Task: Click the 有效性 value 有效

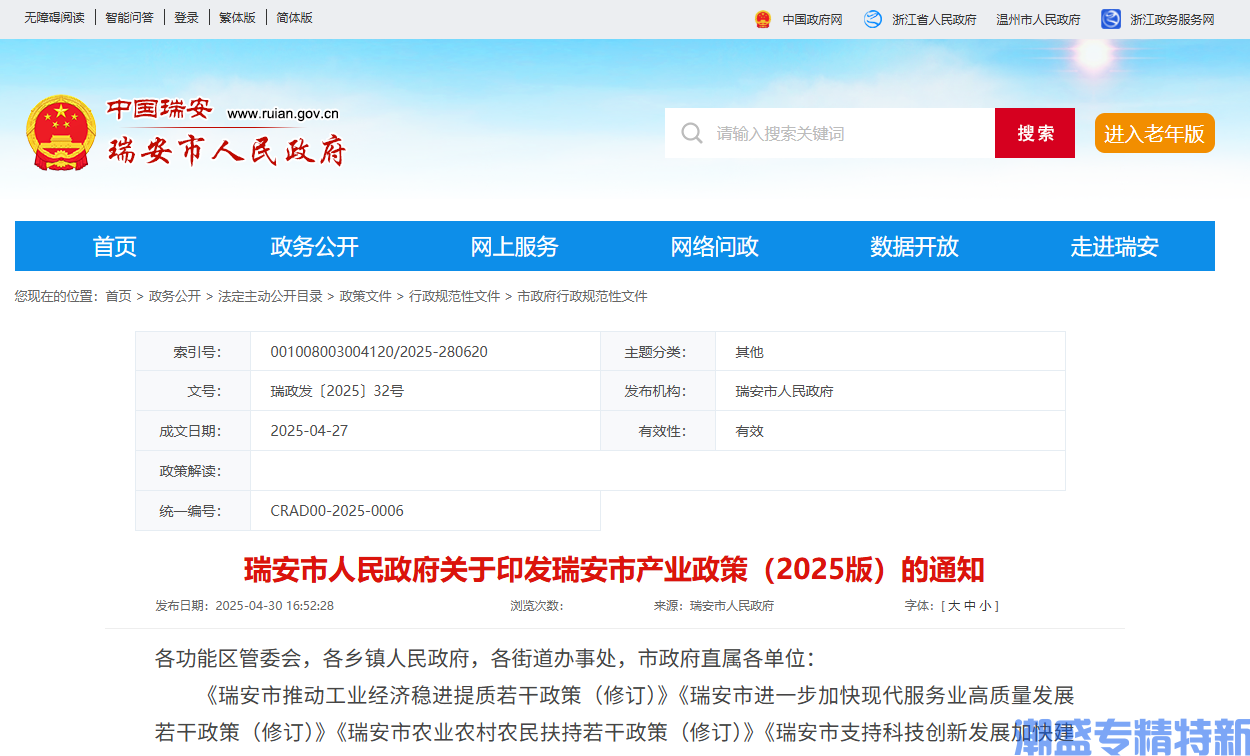Action: (x=749, y=431)
